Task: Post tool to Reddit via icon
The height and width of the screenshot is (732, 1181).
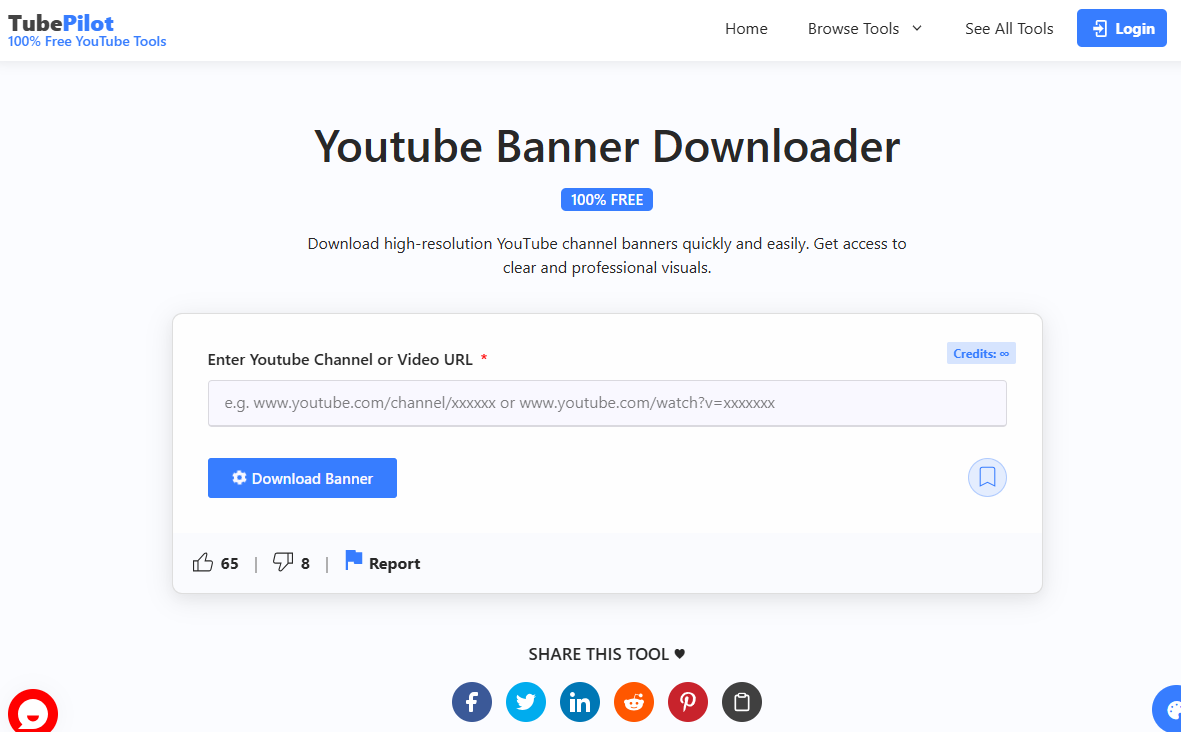Action: (634, 702)
